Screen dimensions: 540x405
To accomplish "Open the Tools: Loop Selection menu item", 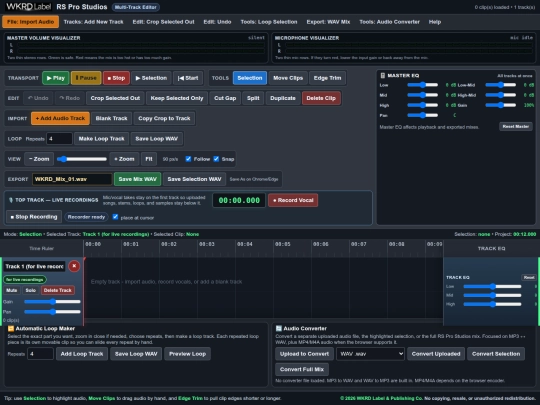I will coord(269,22).
